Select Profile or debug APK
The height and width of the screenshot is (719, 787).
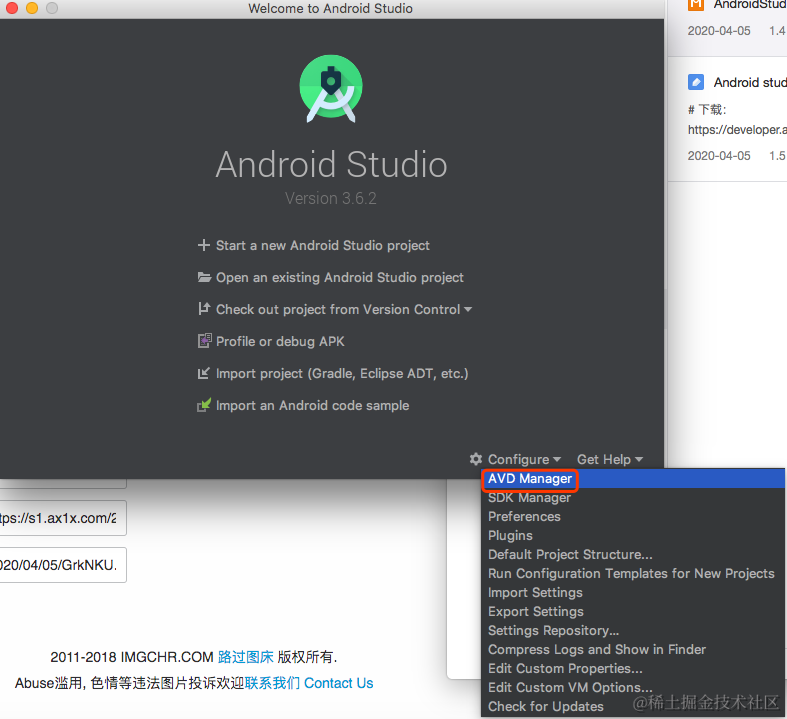click(280, 342)
